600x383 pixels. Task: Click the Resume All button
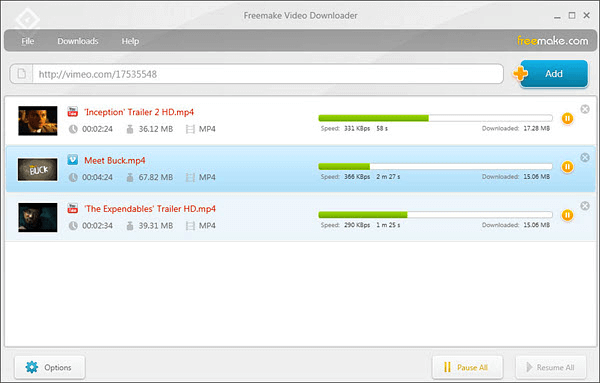pos(551,367)
